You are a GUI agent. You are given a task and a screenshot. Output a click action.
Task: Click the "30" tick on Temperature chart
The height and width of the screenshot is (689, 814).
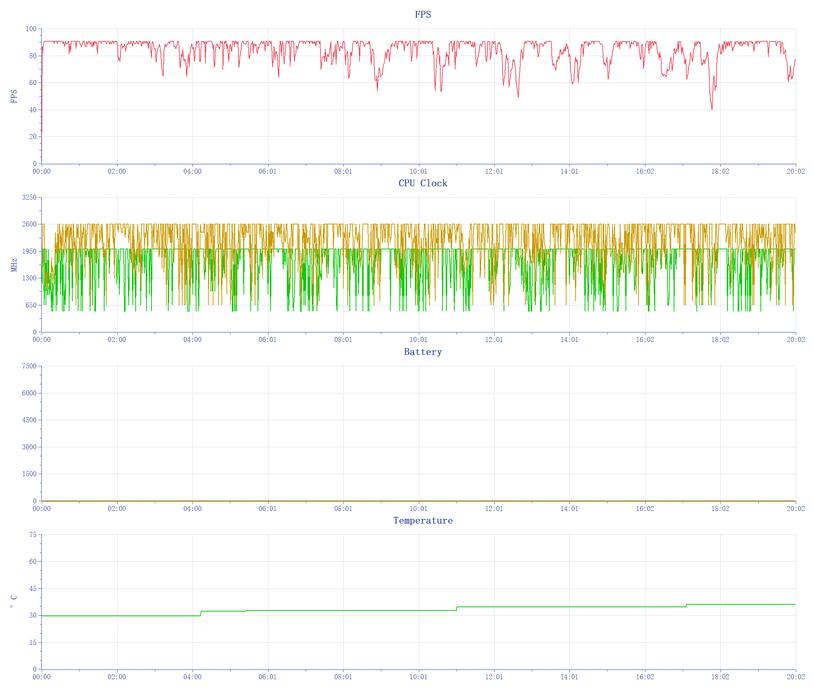[33, 616]
